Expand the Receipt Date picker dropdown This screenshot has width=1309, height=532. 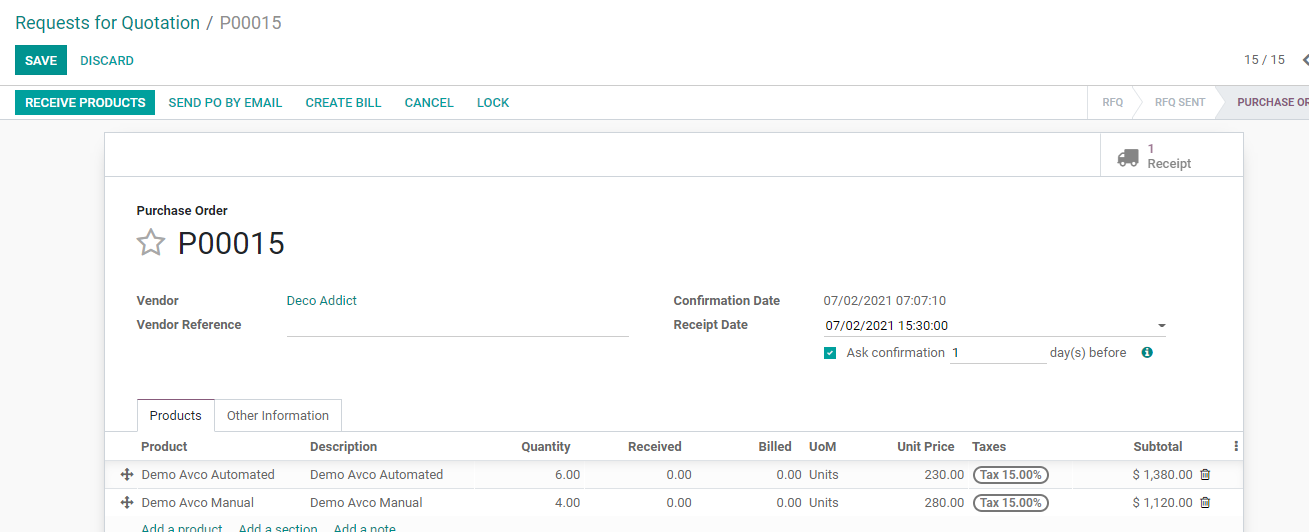pos(1161,326)
